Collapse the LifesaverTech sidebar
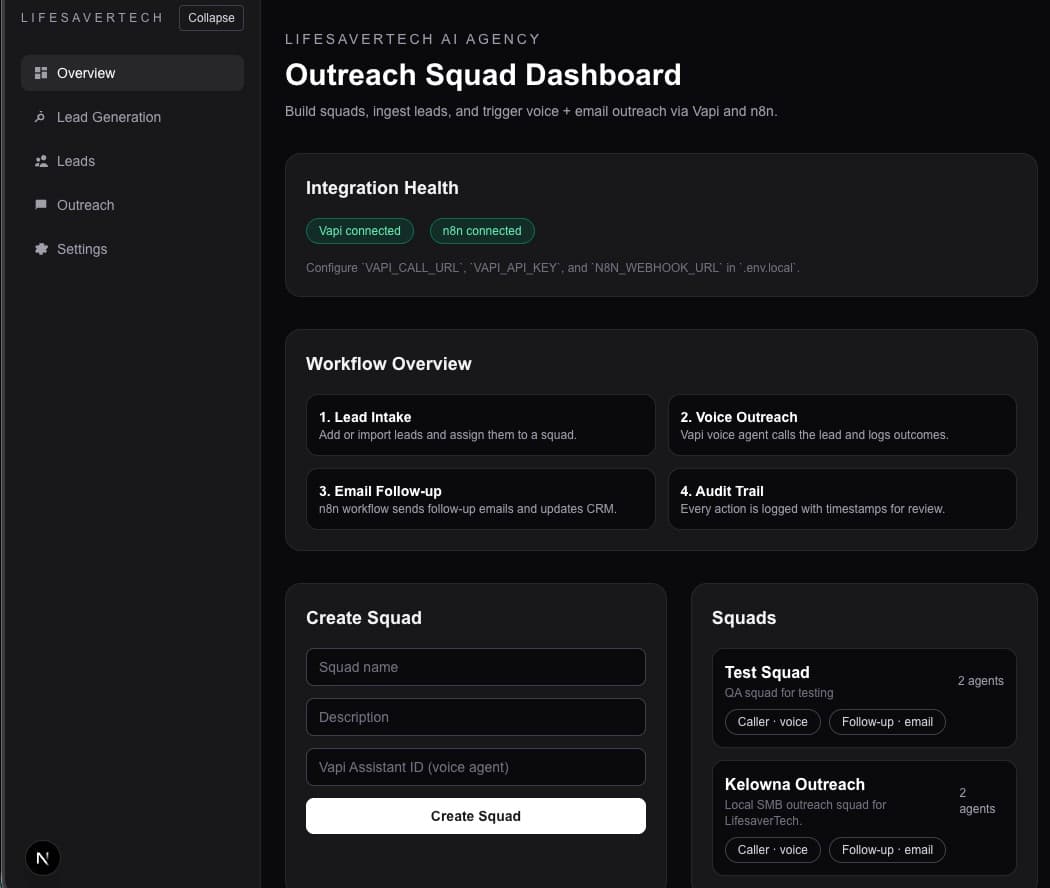The width and height of the screenshot is (1050, 888). 211,17
